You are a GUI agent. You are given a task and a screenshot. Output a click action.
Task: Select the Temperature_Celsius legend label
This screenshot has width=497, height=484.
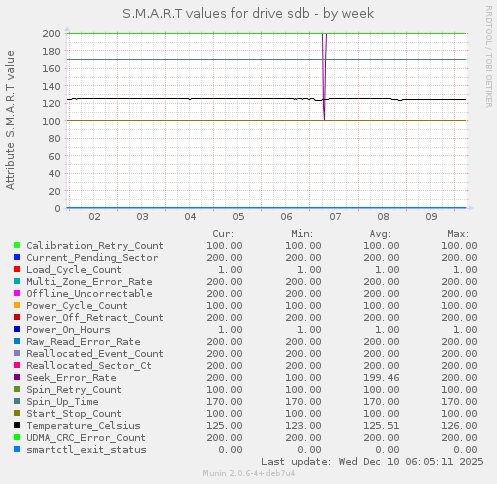83,426
